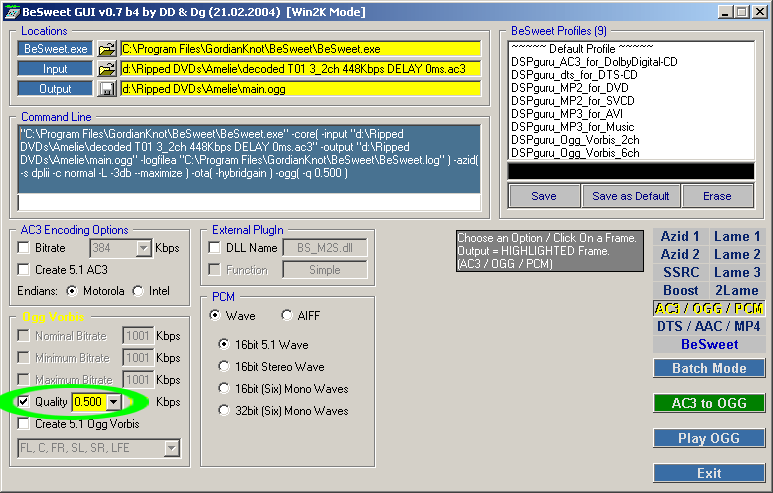Uncheck the Ogg Quality checkbox
This screenshot has width=773, height=493.
(x=23, y=402)
